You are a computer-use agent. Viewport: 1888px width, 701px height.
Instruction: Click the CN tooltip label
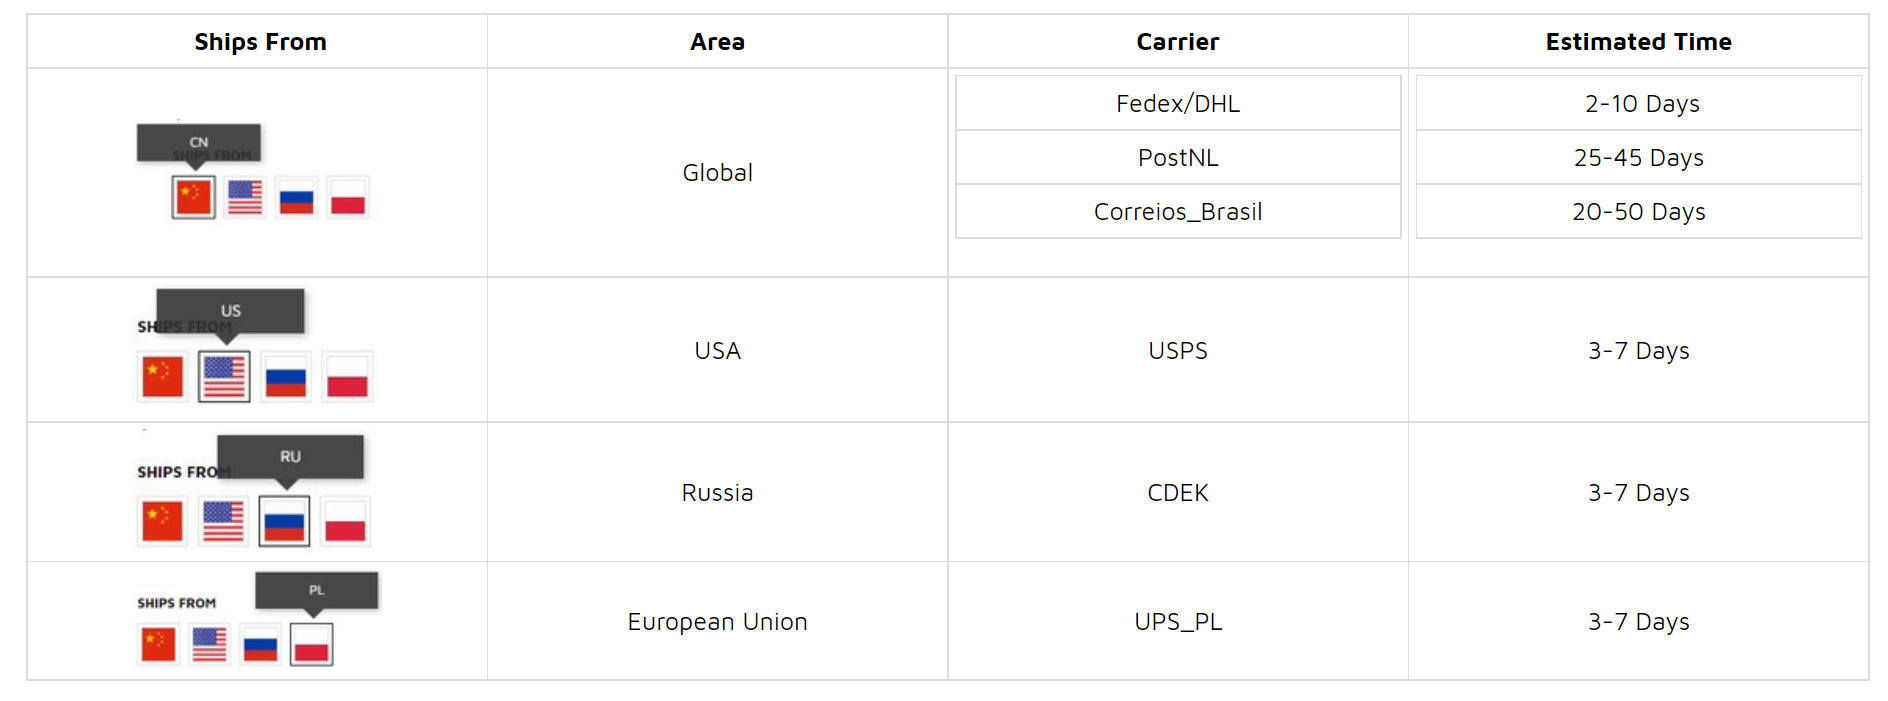click(x=199, y=143)
